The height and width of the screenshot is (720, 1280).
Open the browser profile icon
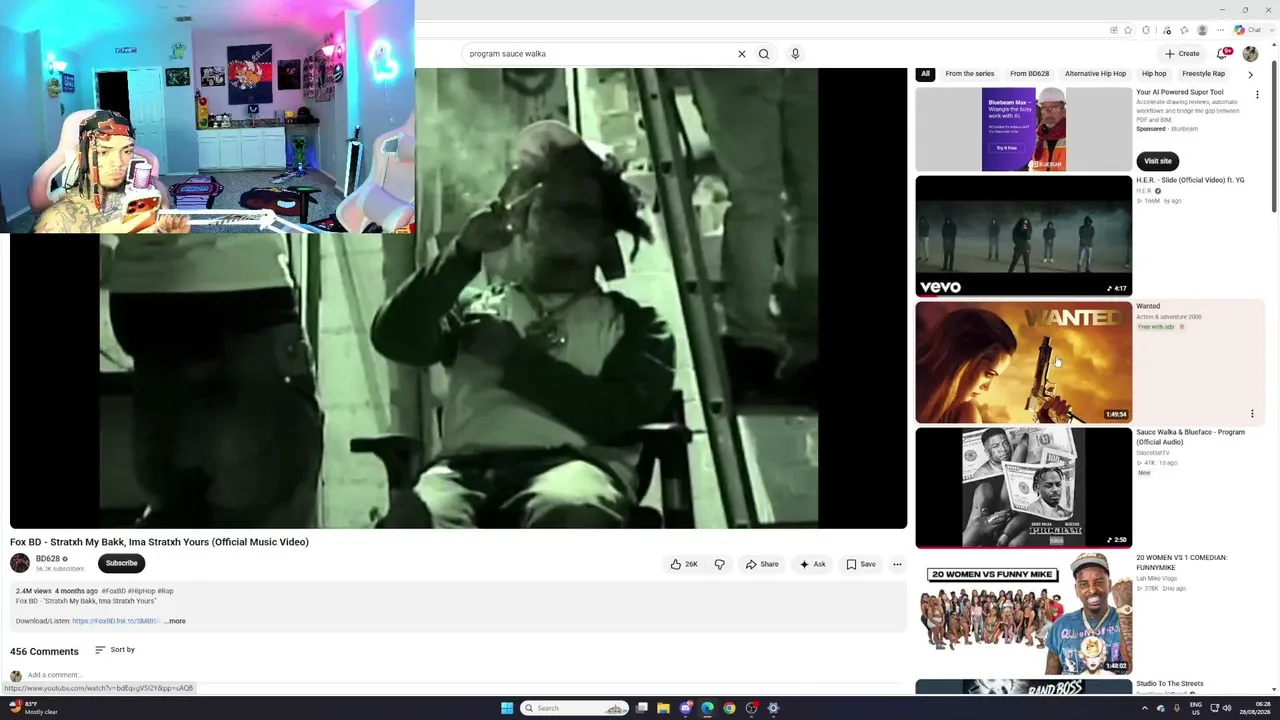coord(1202,30)
